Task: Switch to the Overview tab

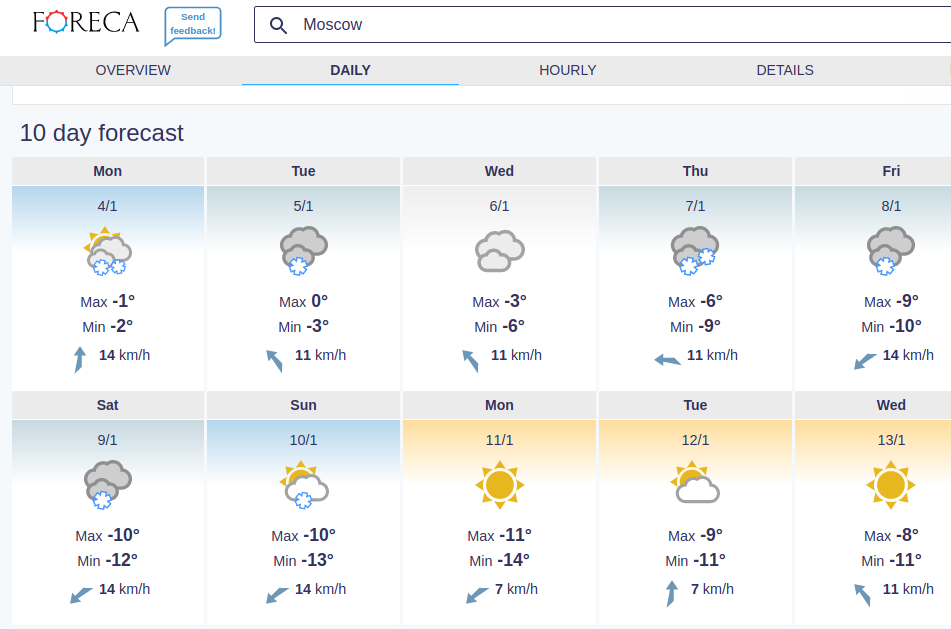Action: 133,70
